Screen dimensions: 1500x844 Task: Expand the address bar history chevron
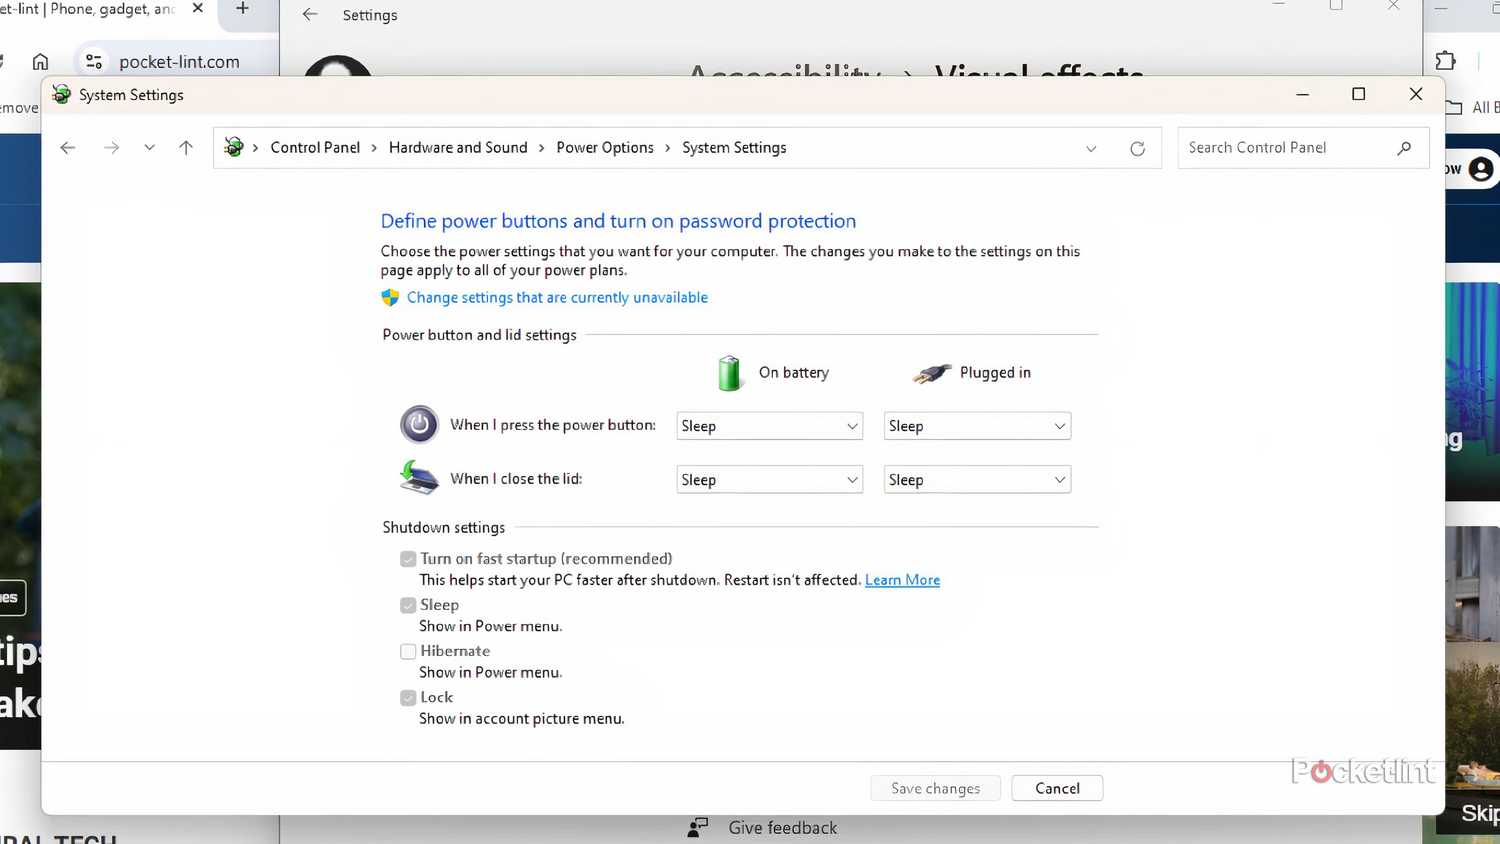(x=1091, y=147)
